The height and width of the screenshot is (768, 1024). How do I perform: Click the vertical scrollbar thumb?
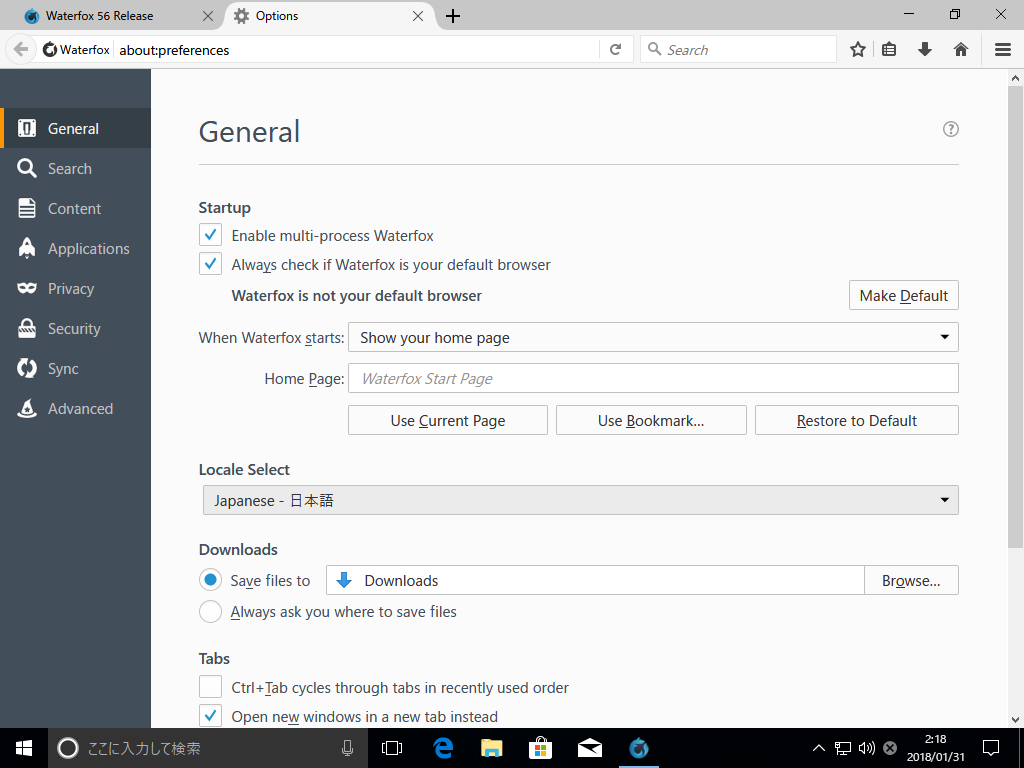tap(1016, 317)
